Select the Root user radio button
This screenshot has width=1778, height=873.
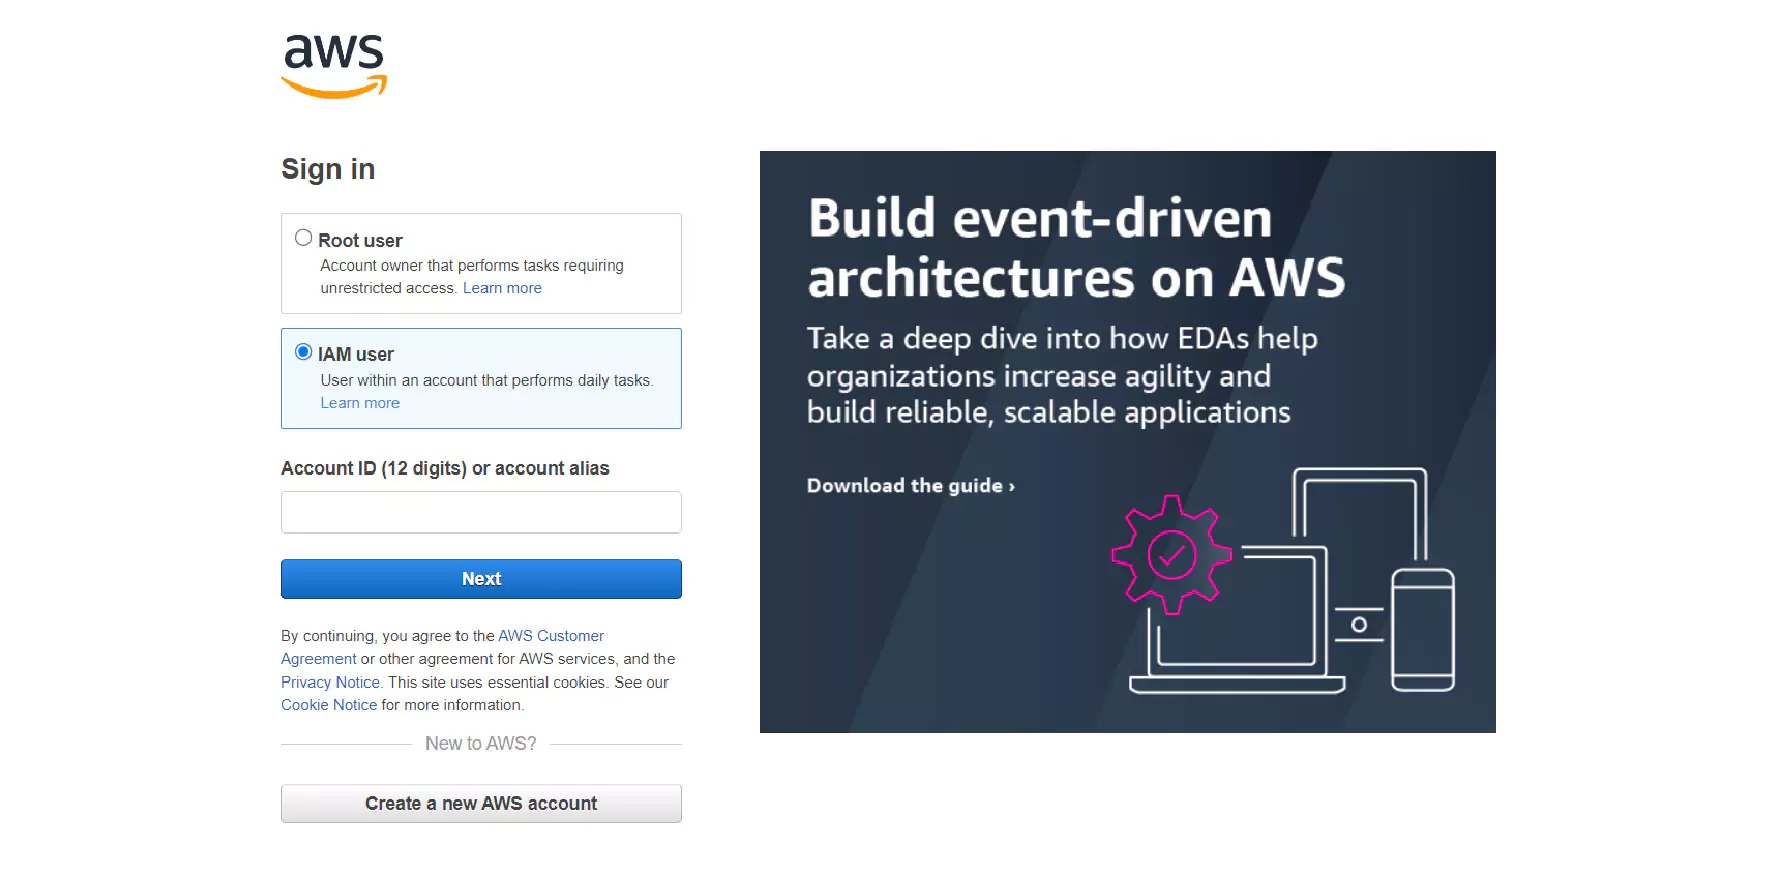pos(303,238)
